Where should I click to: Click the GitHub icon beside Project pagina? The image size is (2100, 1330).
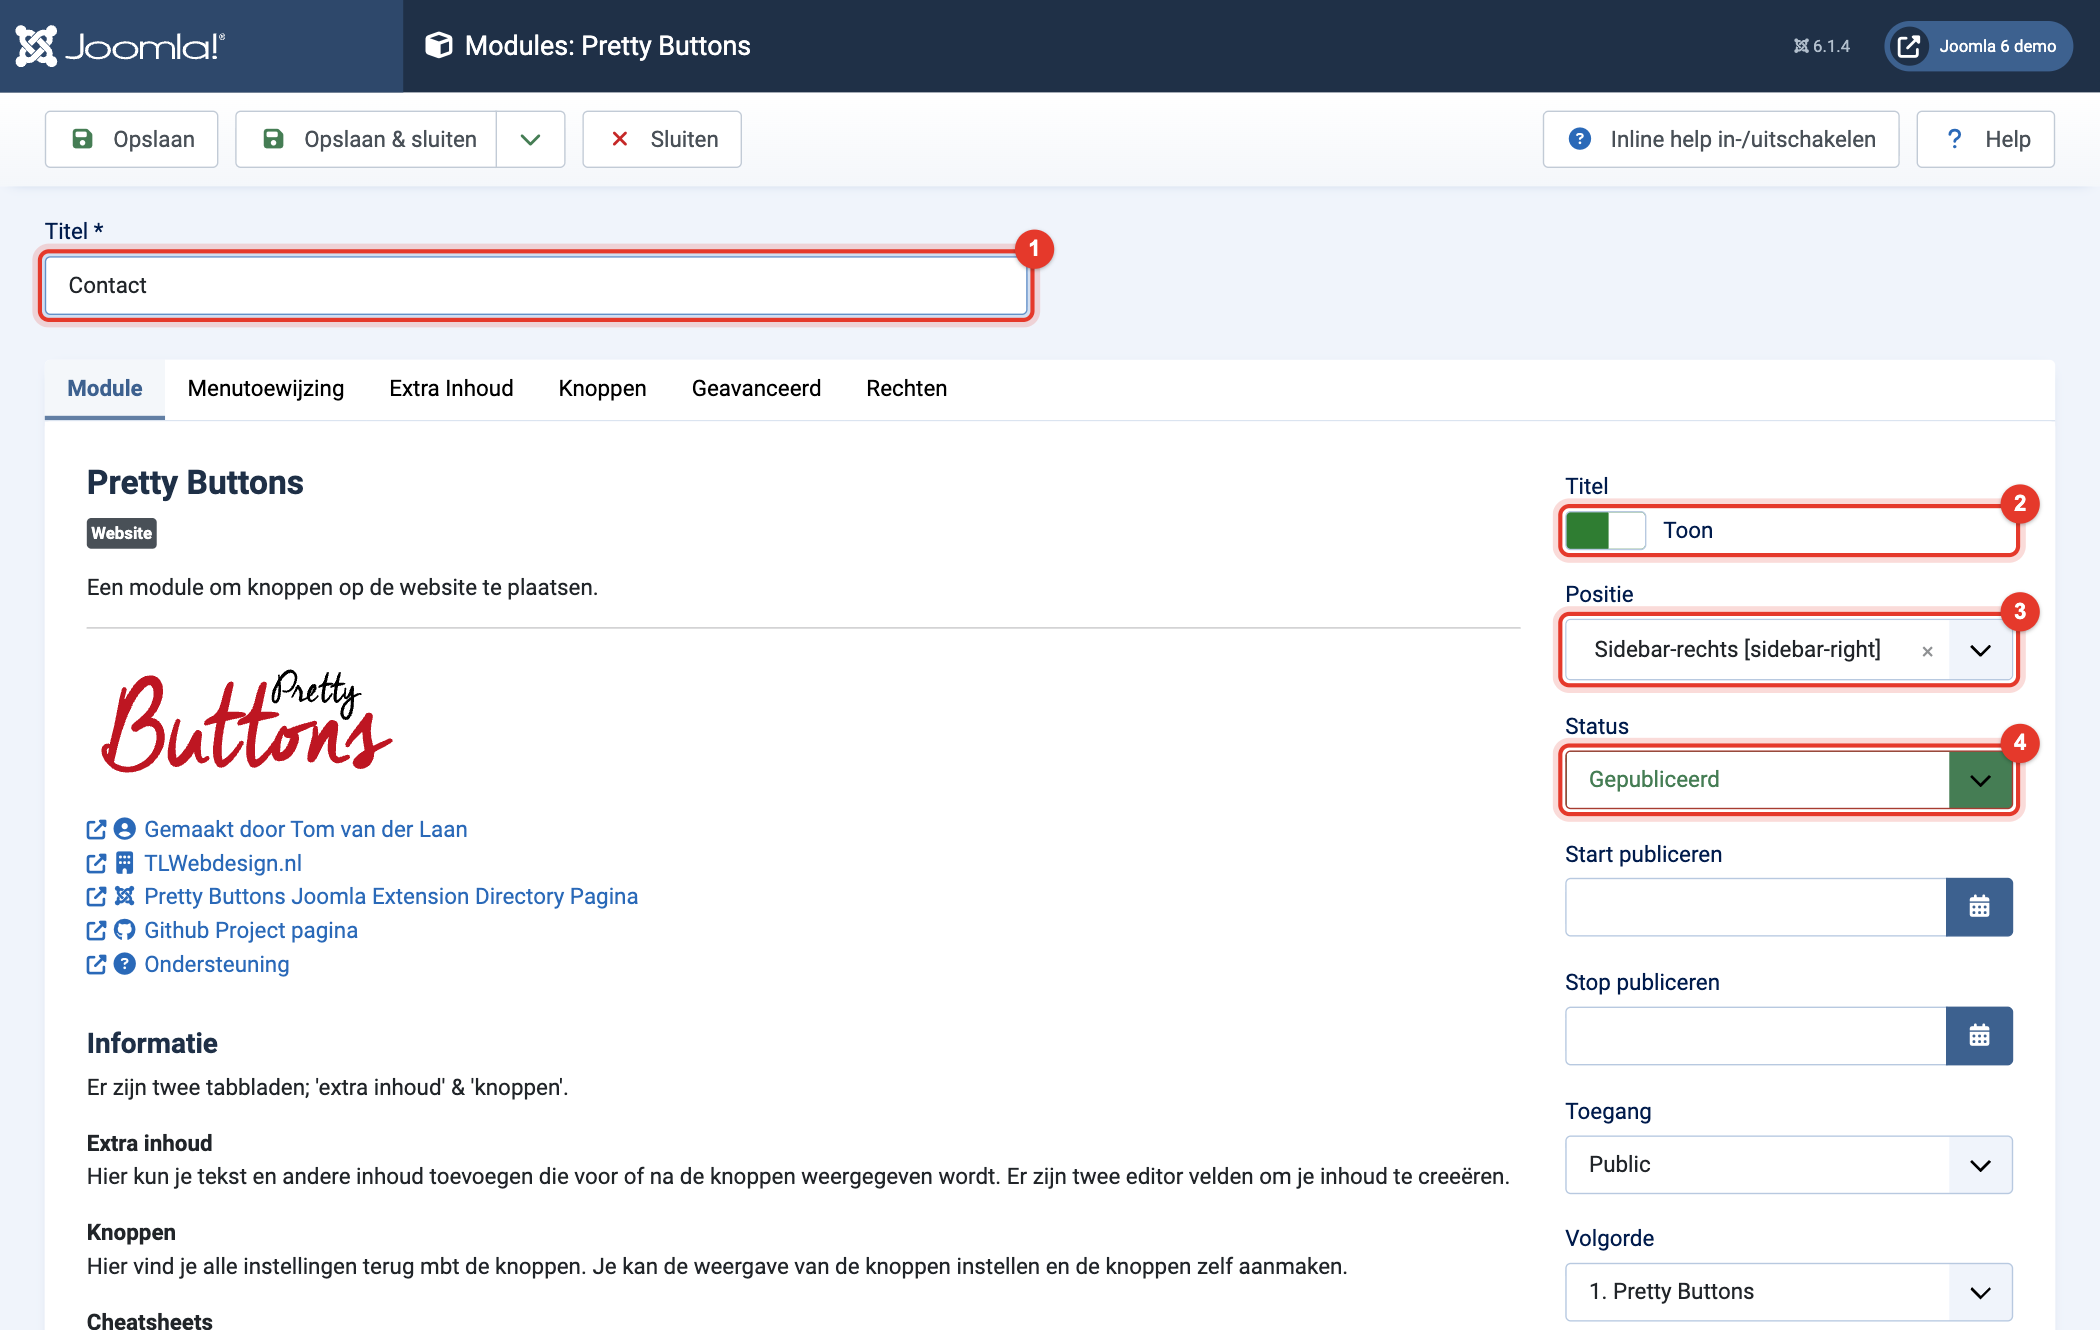pos(124,930)
